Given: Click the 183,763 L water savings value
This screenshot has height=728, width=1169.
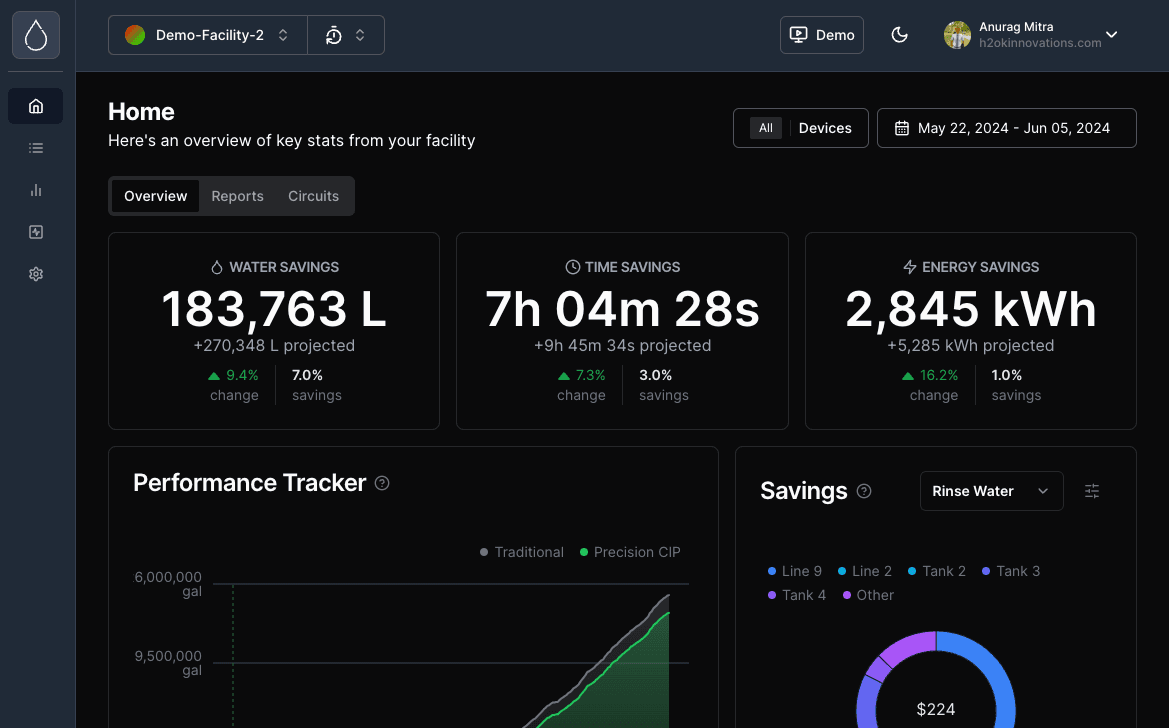Looking at the screenshot, I should 274,309.
